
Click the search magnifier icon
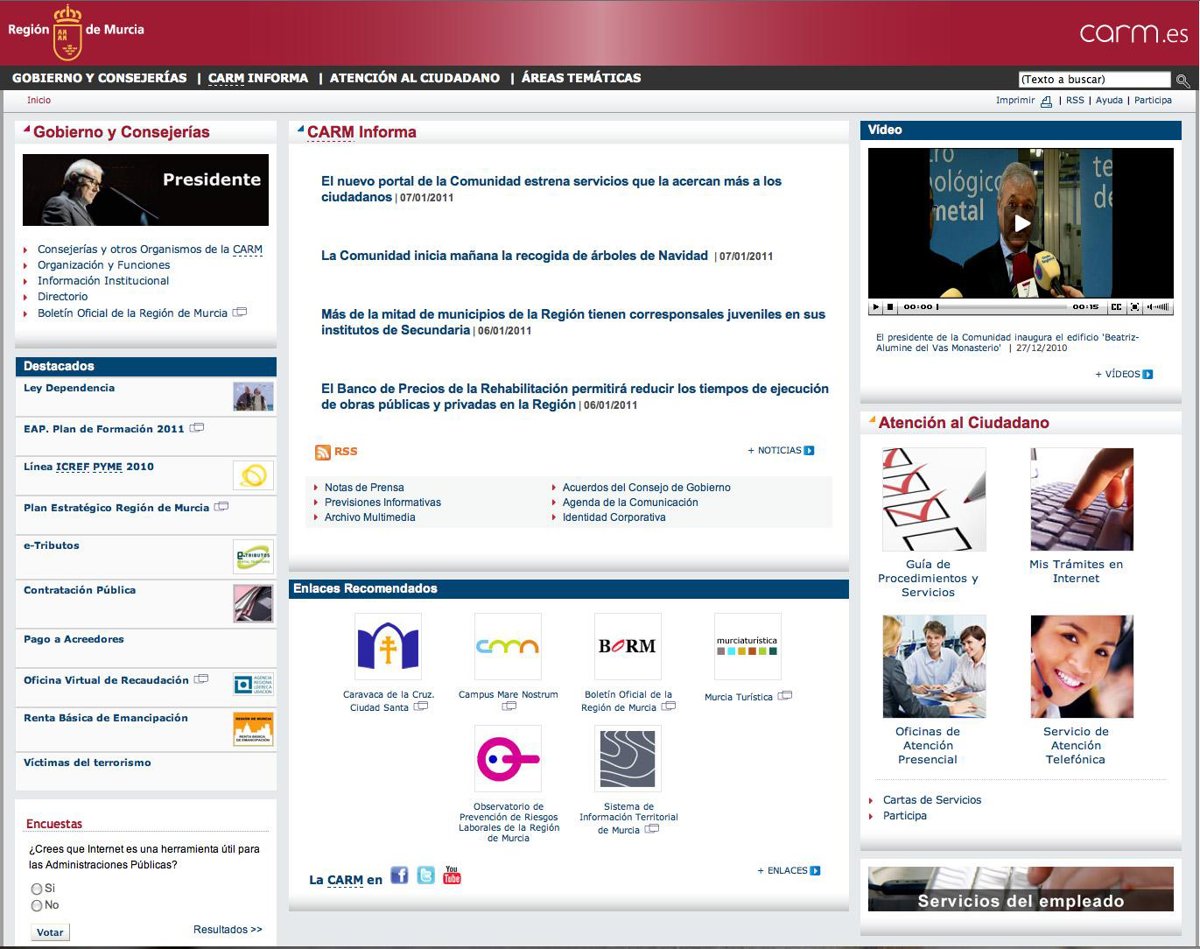[x=1182, y=80]
